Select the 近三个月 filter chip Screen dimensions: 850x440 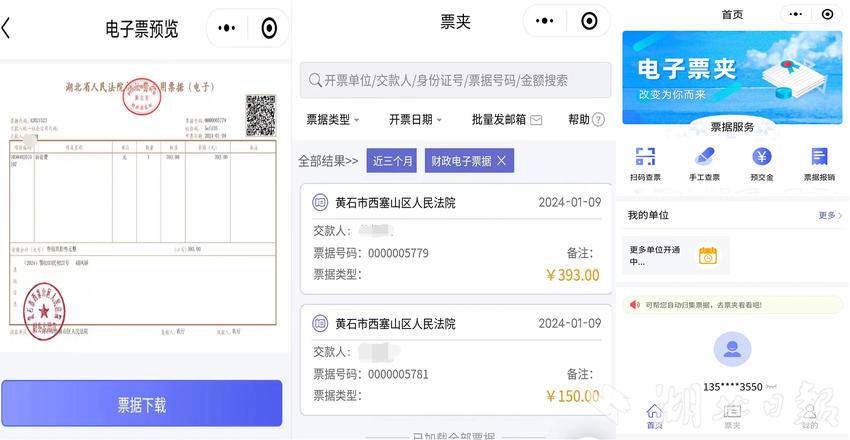click(392, 161)
